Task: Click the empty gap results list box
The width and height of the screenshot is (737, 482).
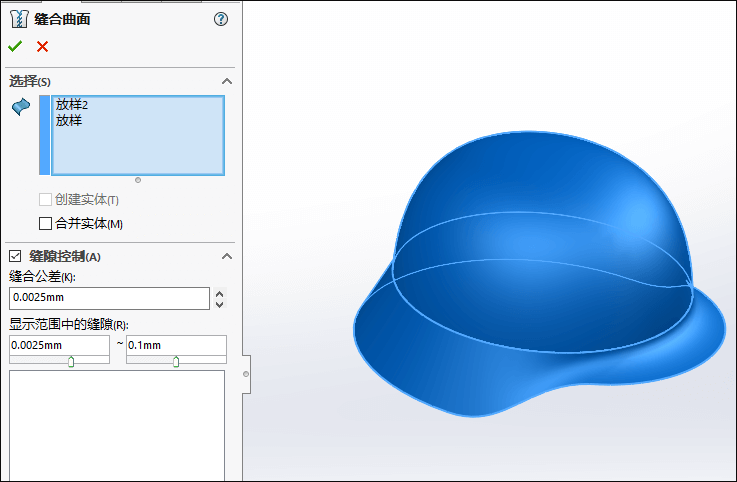Action: (117, 425)
